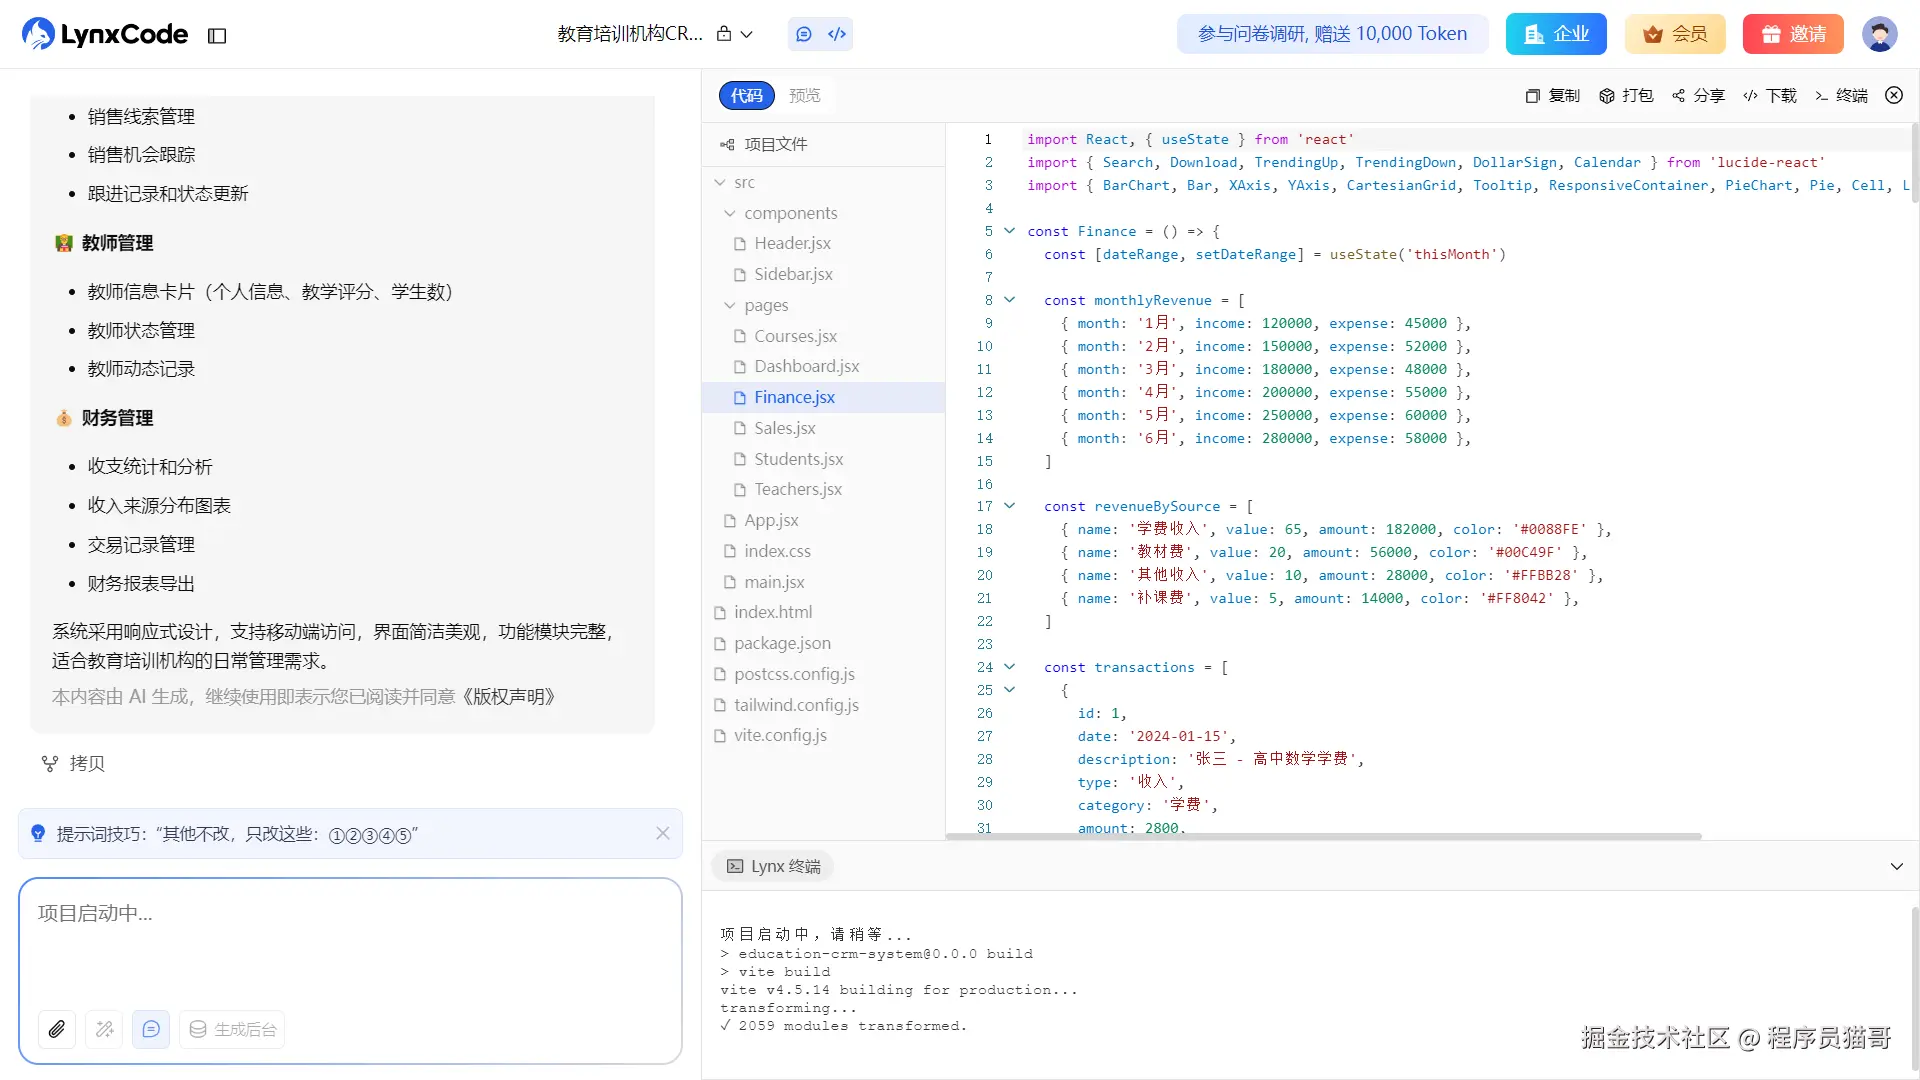Open the 版权声明 link
This screenshot has height=1080, width=1920.
point(508,697)
